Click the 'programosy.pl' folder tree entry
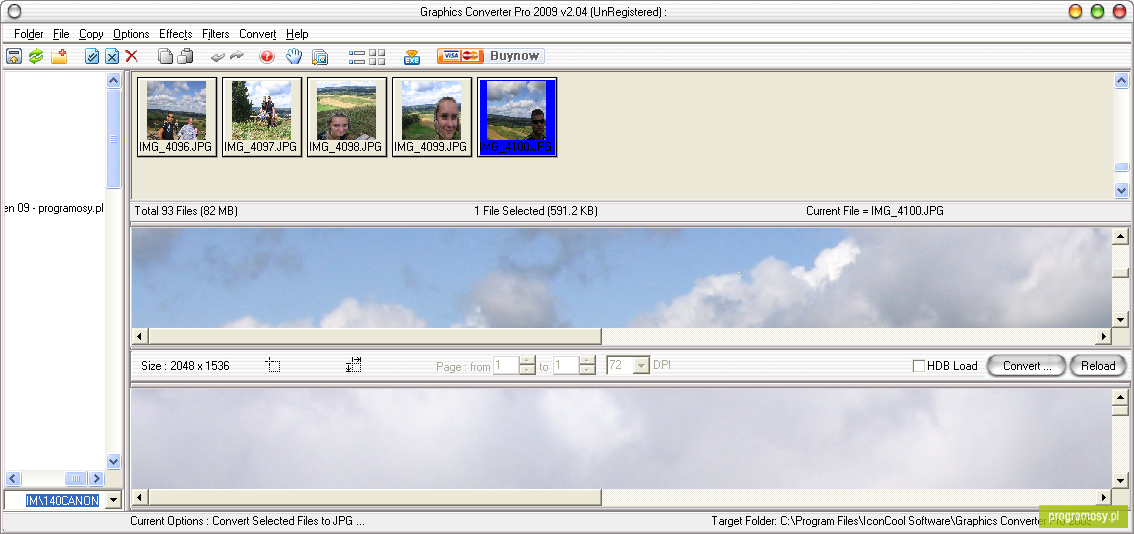This screenshot has width=1134, height=534. pyautogui.click(x=54, y=208)
